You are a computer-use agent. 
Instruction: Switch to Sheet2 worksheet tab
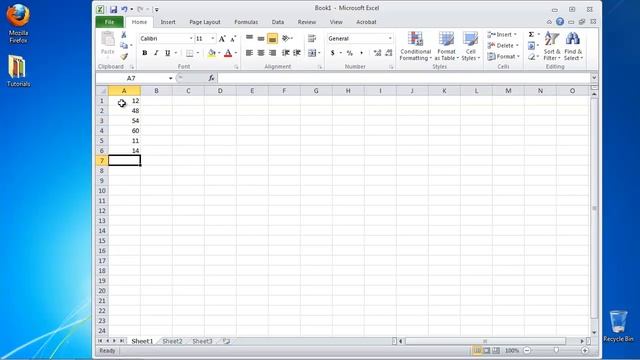(x=172, y=341)
